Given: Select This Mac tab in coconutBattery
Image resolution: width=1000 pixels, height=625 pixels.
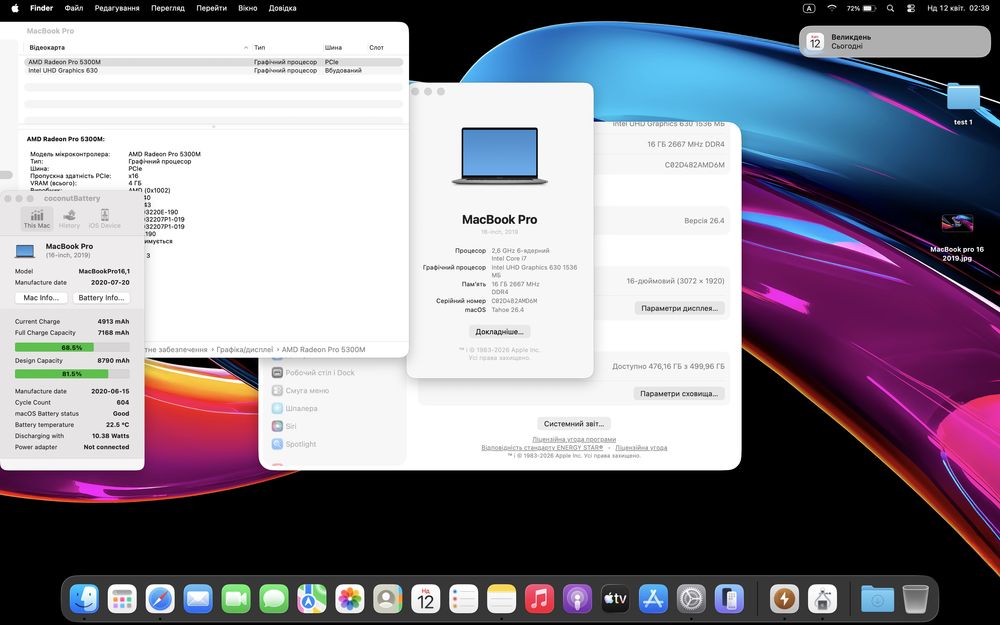Looking at the screenshot, I should click(37, 218).
